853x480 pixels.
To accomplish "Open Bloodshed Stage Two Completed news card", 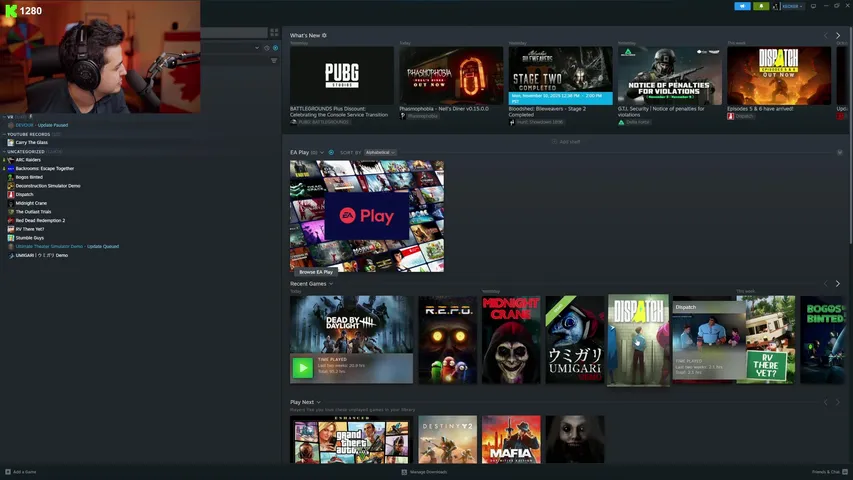I will coord(560,76).
